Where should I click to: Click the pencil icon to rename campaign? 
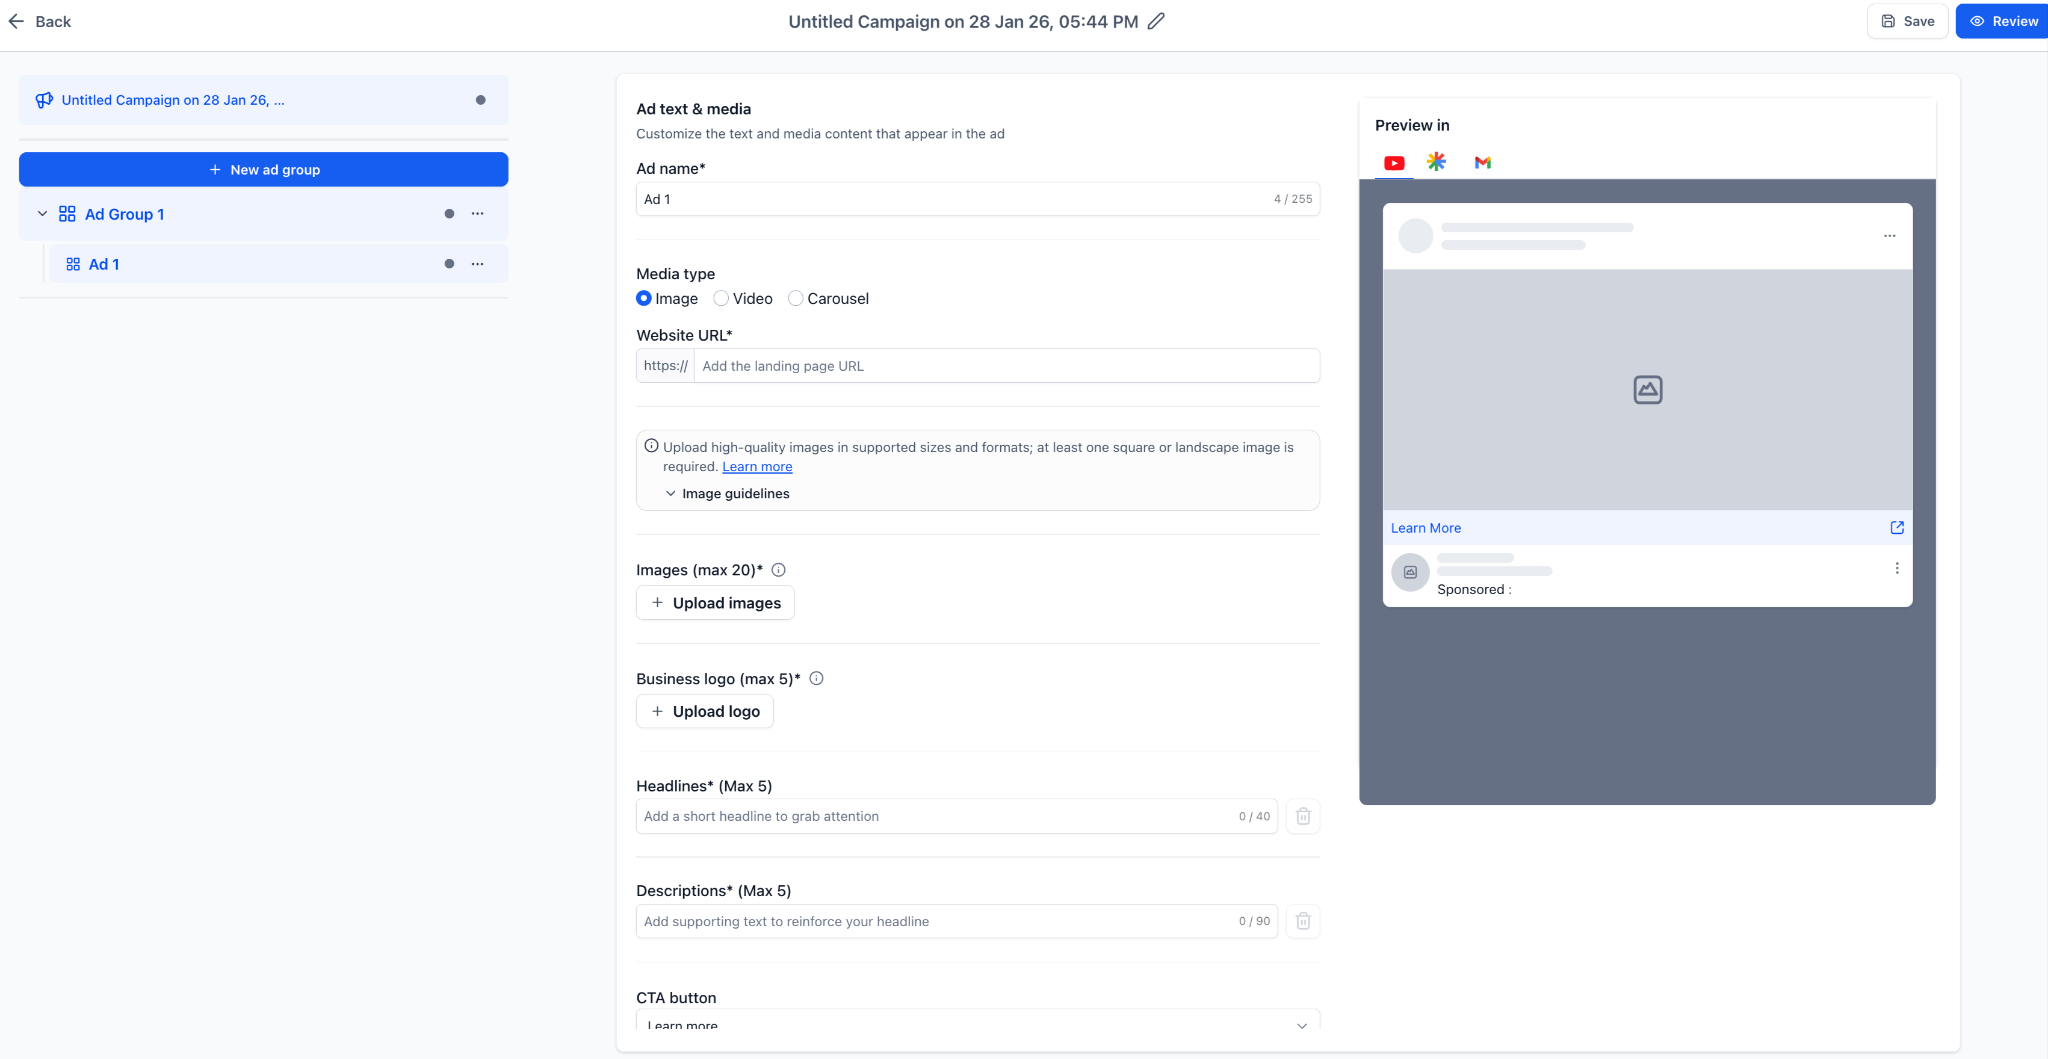click(1156, 21)
